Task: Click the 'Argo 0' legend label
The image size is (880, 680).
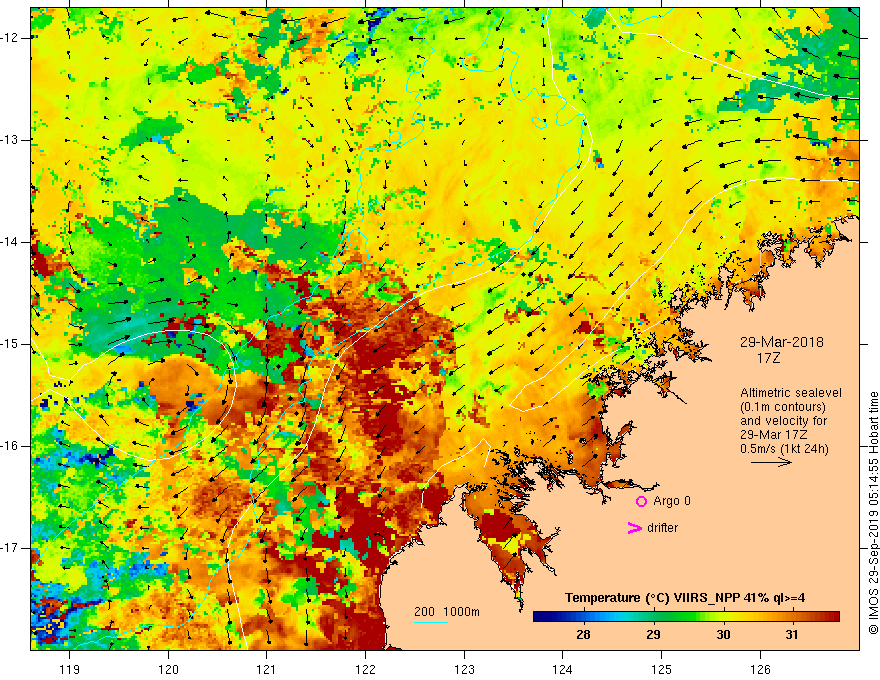Action: (672, 501)
